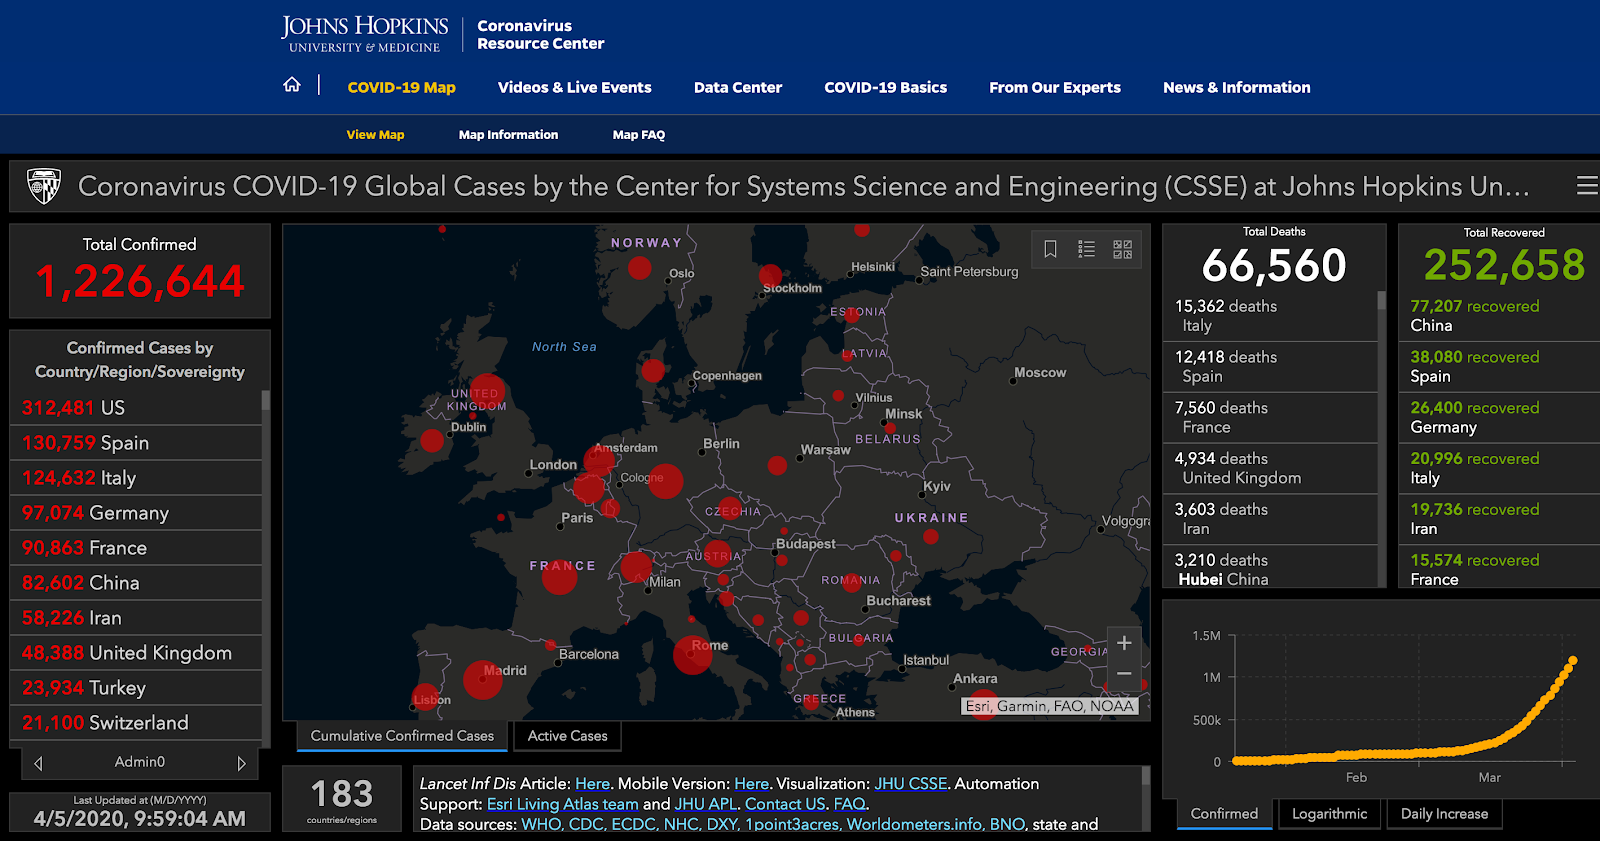Open the Worldometers.info data source link

click(914, 824)
